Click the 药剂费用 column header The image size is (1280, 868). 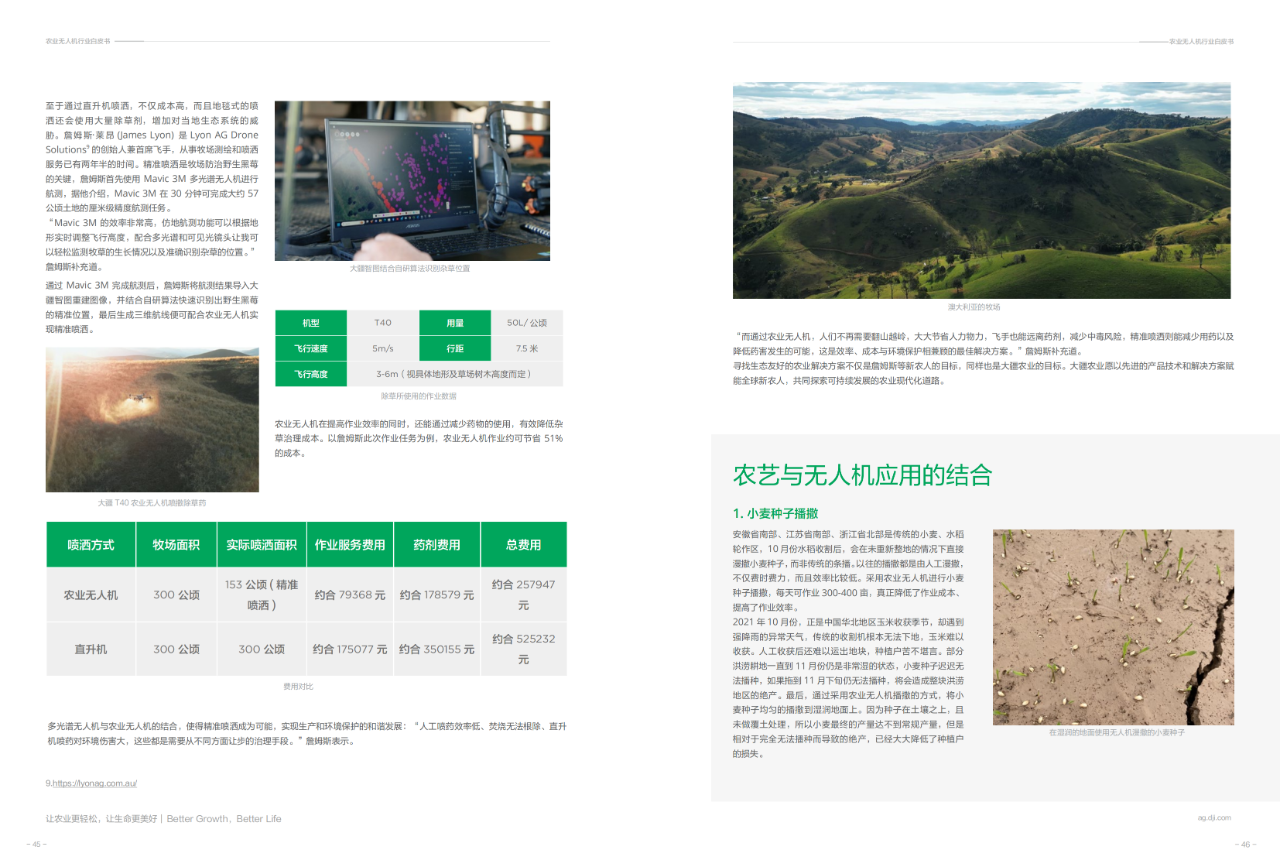coord(437,545)
